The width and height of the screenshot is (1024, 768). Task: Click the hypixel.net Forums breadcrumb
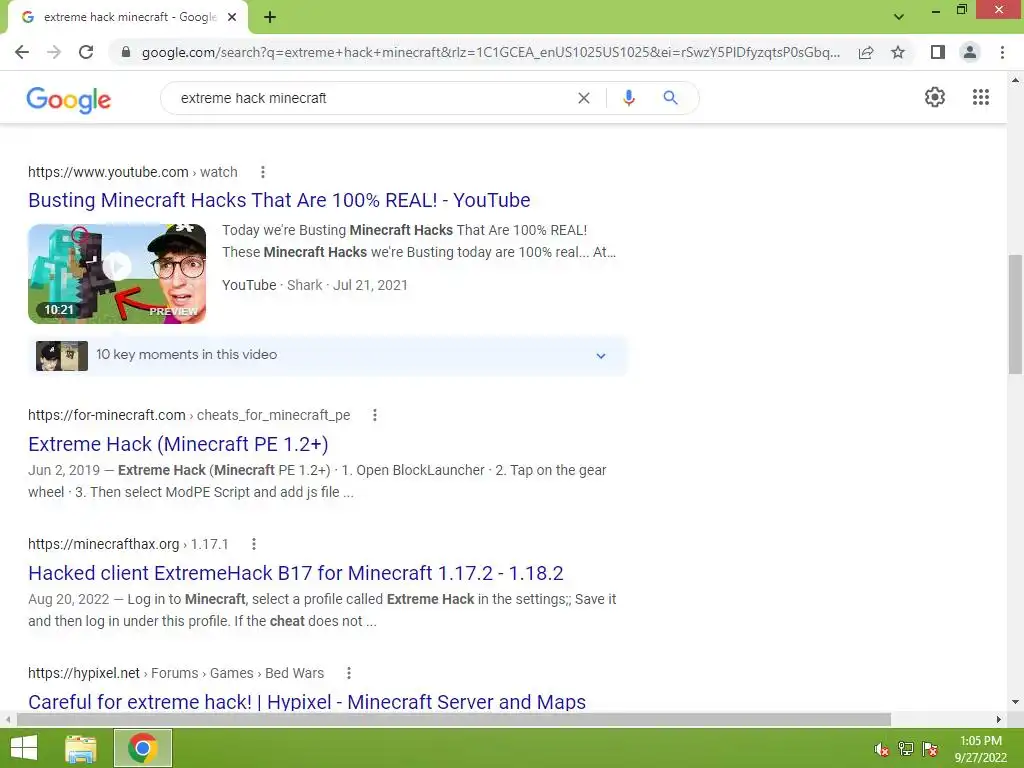click(176, 673)
